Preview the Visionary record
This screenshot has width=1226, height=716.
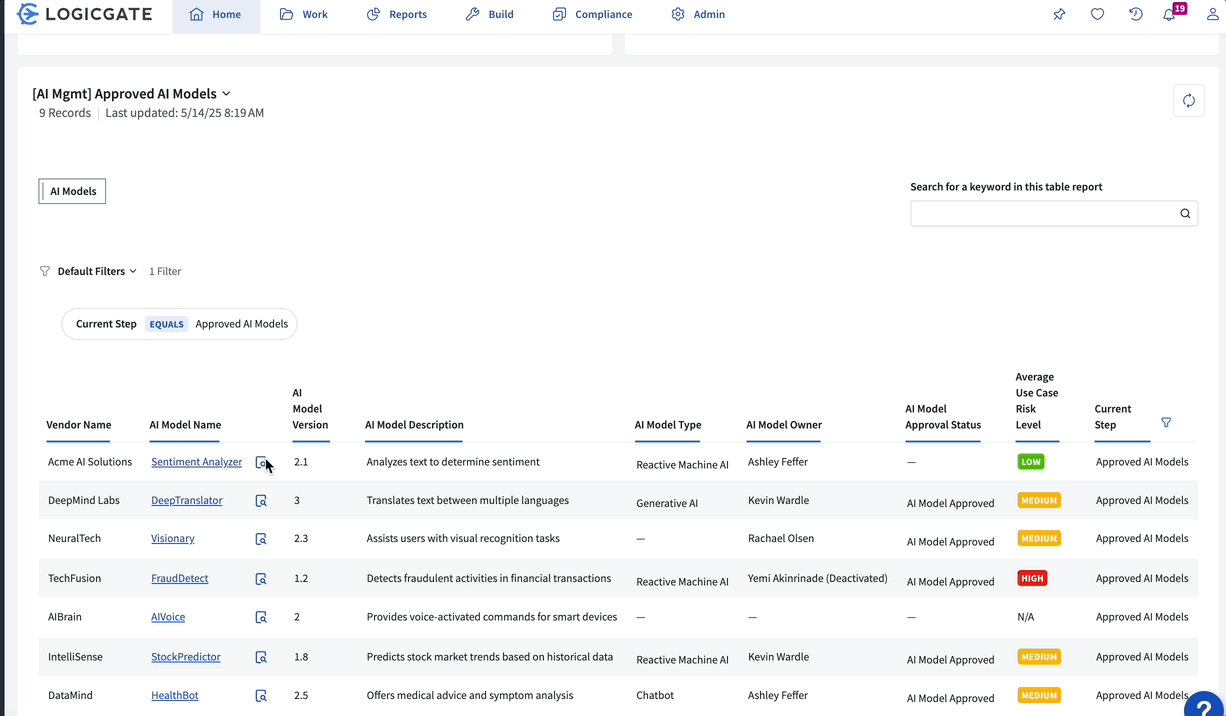pyautogui.click(x=261, y=538)
